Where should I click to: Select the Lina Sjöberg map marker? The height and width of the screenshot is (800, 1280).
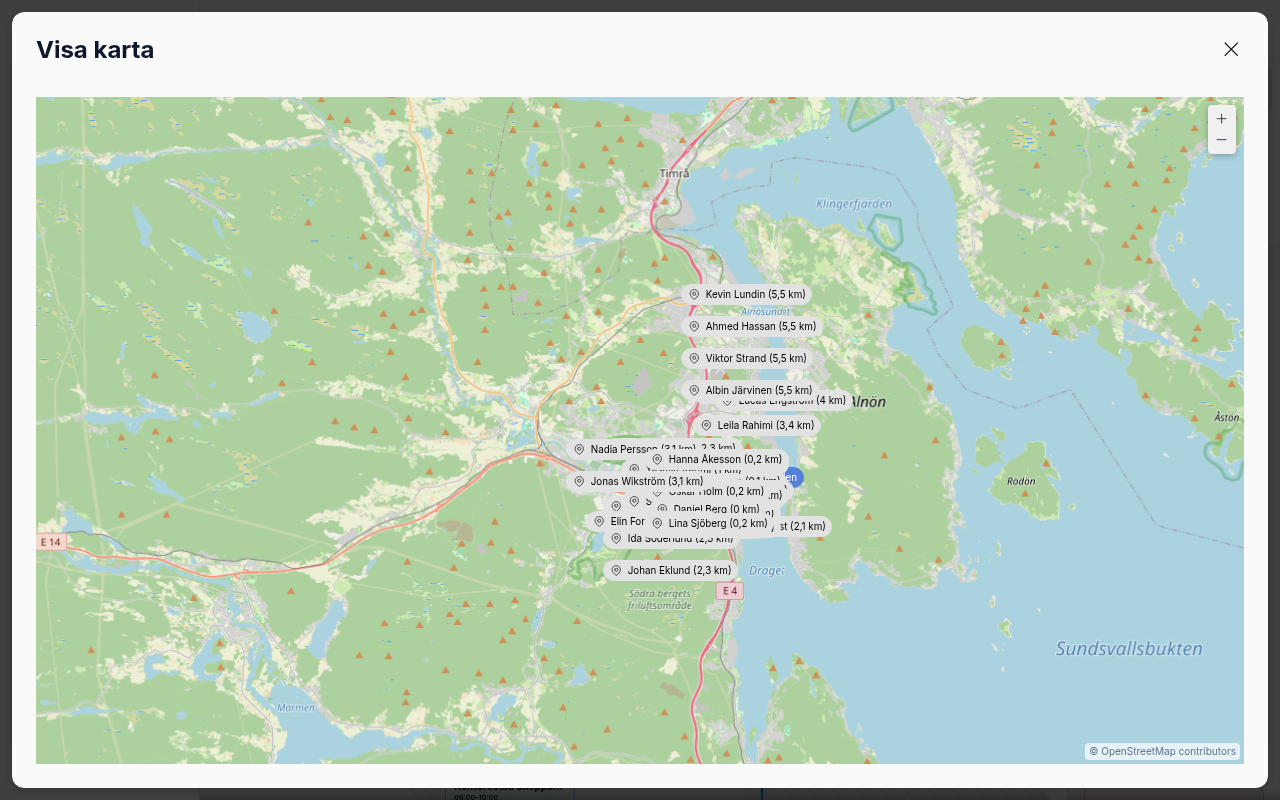[709, 523]
